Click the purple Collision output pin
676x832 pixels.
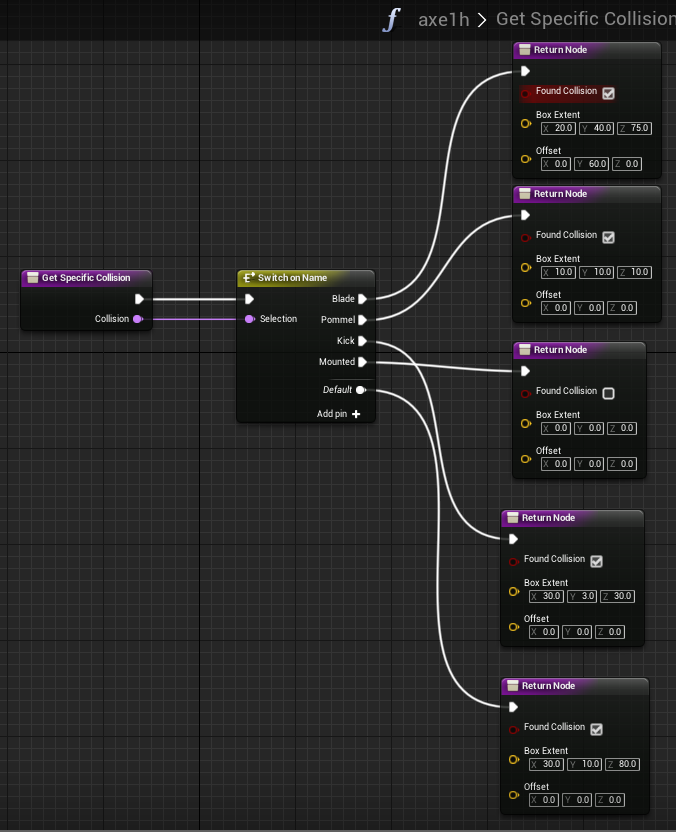coord(137,319)
